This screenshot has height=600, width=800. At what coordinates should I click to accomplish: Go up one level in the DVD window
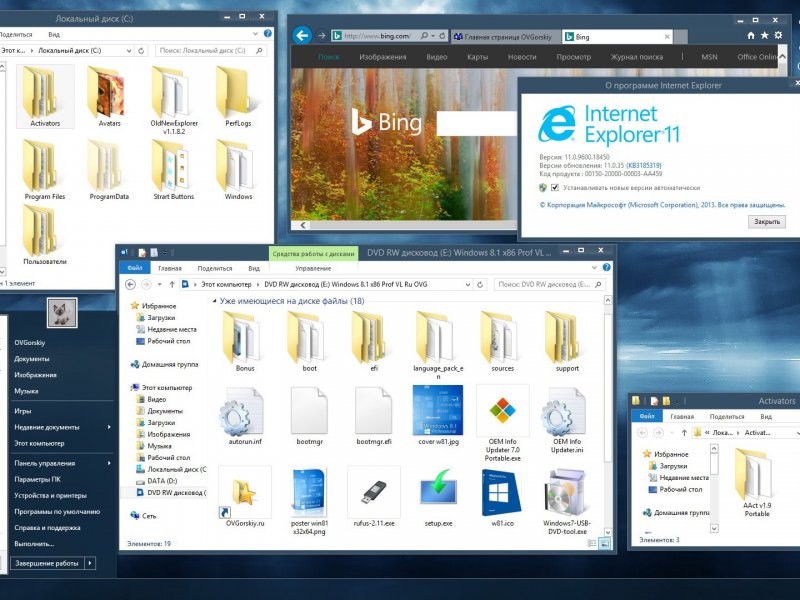(x=172, y=285)
